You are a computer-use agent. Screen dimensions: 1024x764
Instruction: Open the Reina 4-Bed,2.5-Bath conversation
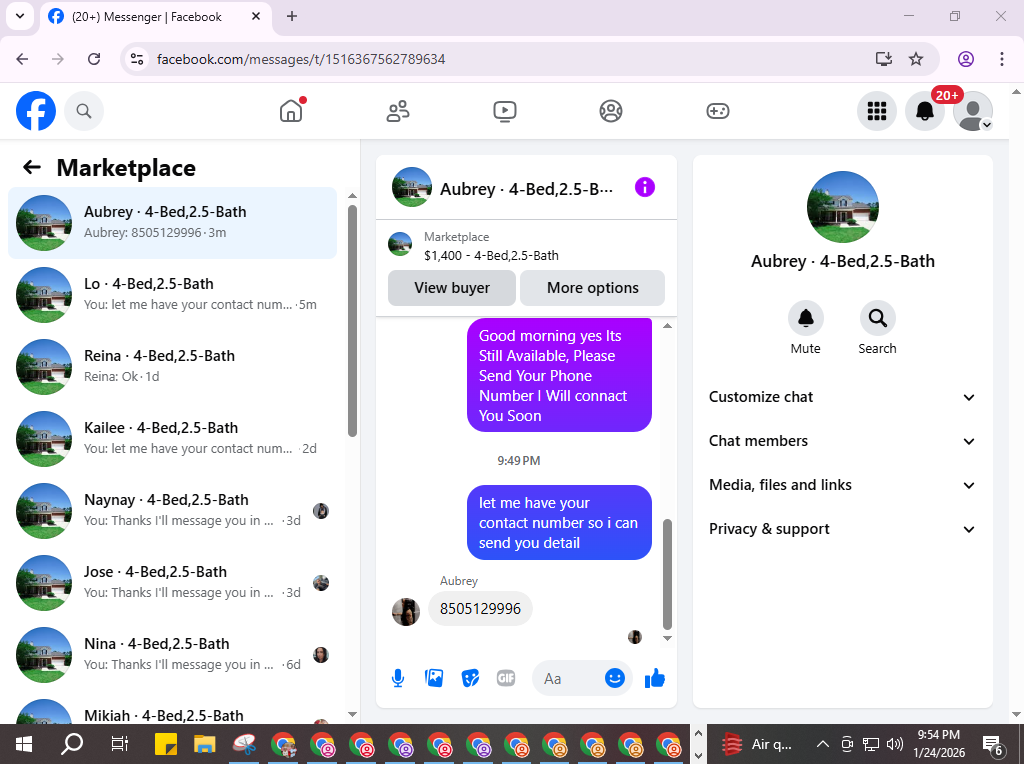coord(172,366)
